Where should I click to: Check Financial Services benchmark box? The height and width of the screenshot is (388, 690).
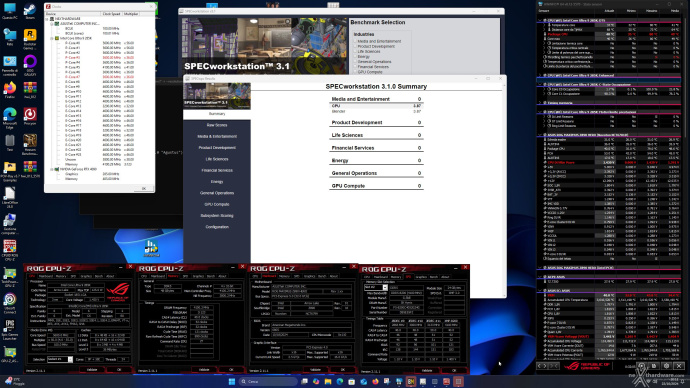(x=355, y=67)
